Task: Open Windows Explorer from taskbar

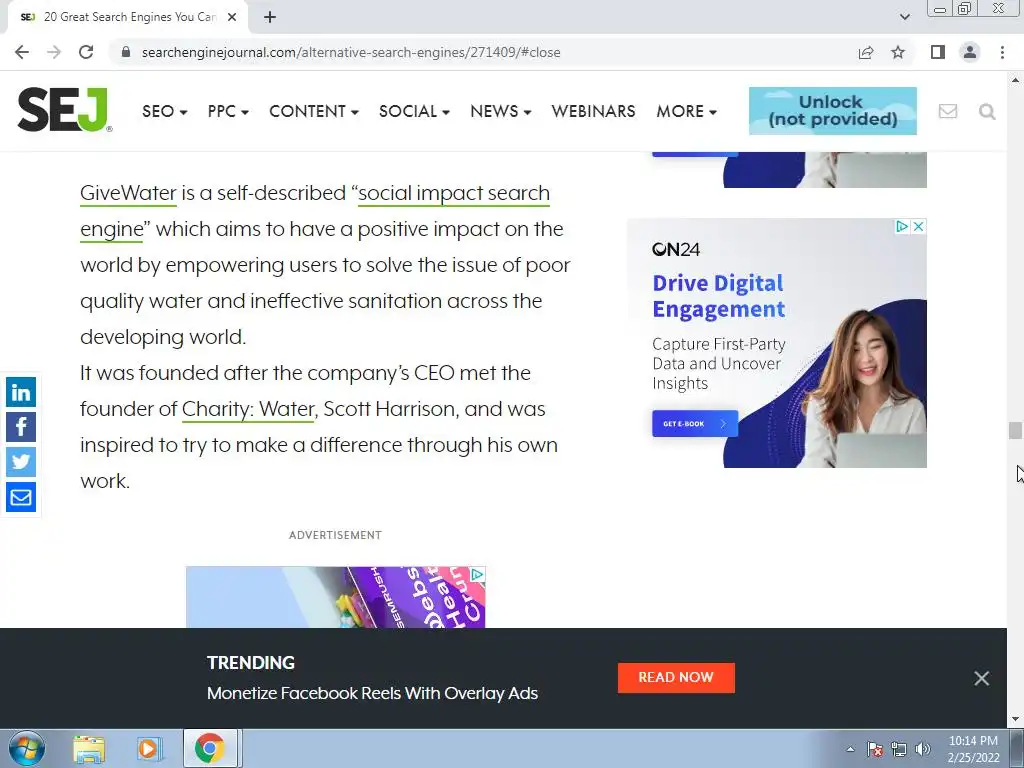Action: 89,748
